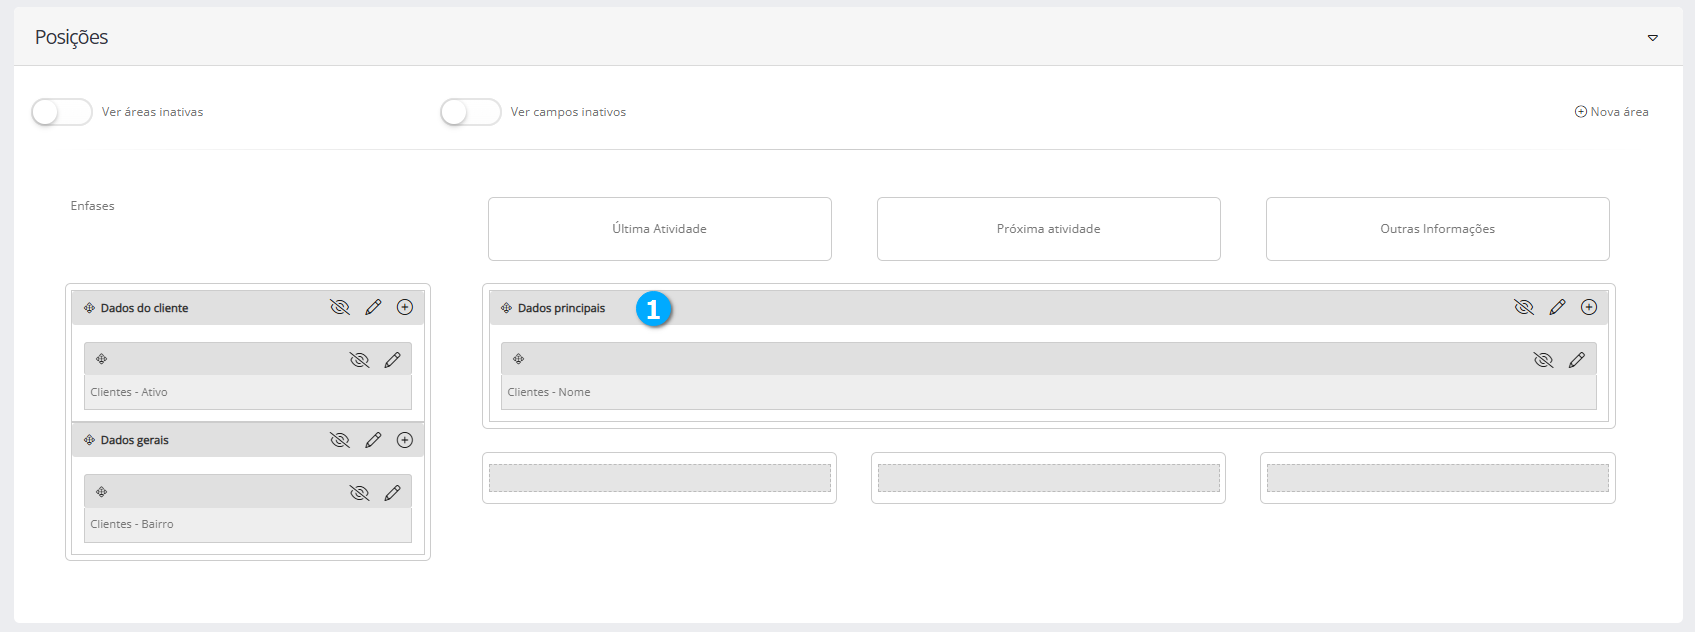1695x632 pixels.
Task: Edit the Clientes - Bairro field
Action: 392,493
